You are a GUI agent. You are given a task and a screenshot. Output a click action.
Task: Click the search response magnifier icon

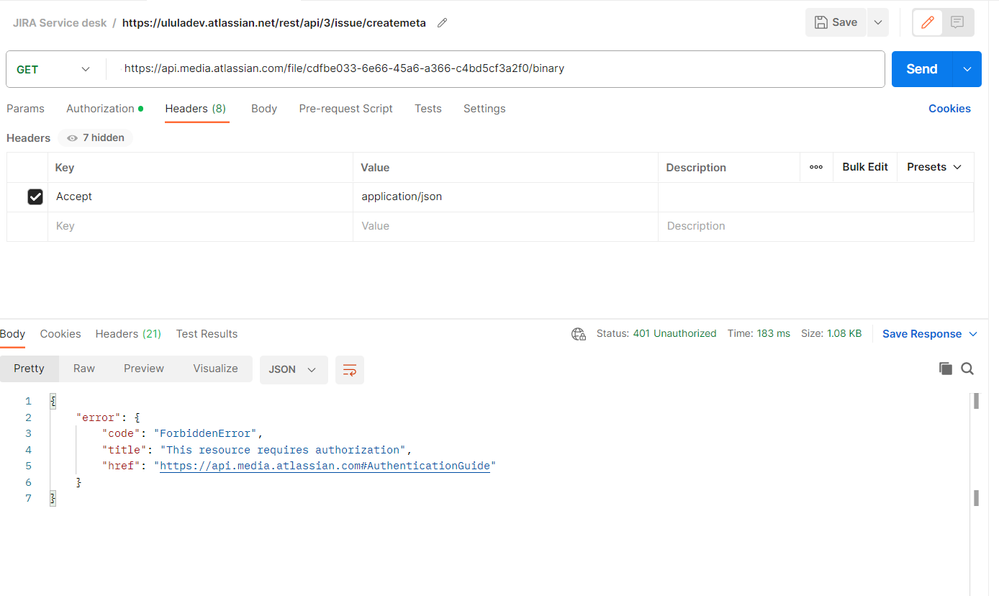click(967, 368)
